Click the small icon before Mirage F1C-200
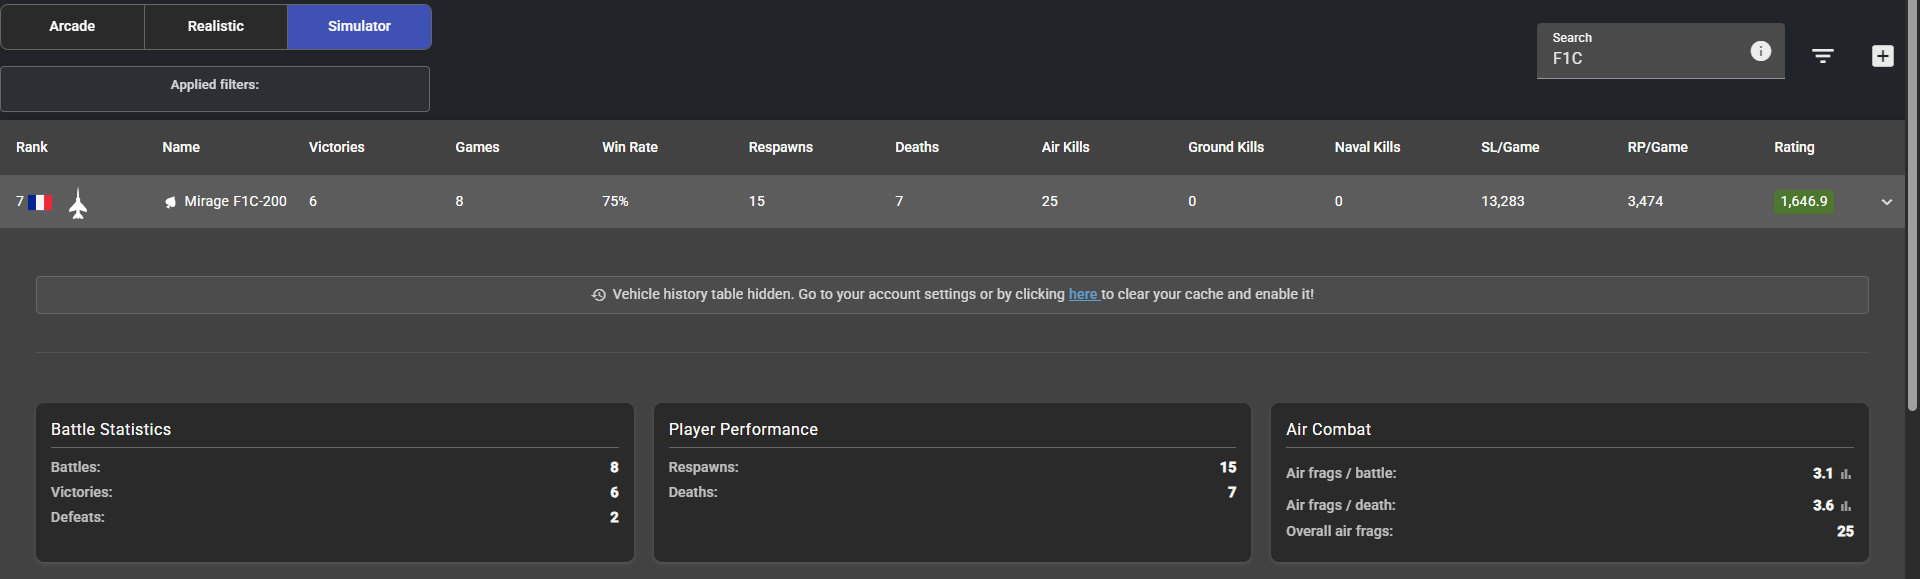 pos(170,202)
